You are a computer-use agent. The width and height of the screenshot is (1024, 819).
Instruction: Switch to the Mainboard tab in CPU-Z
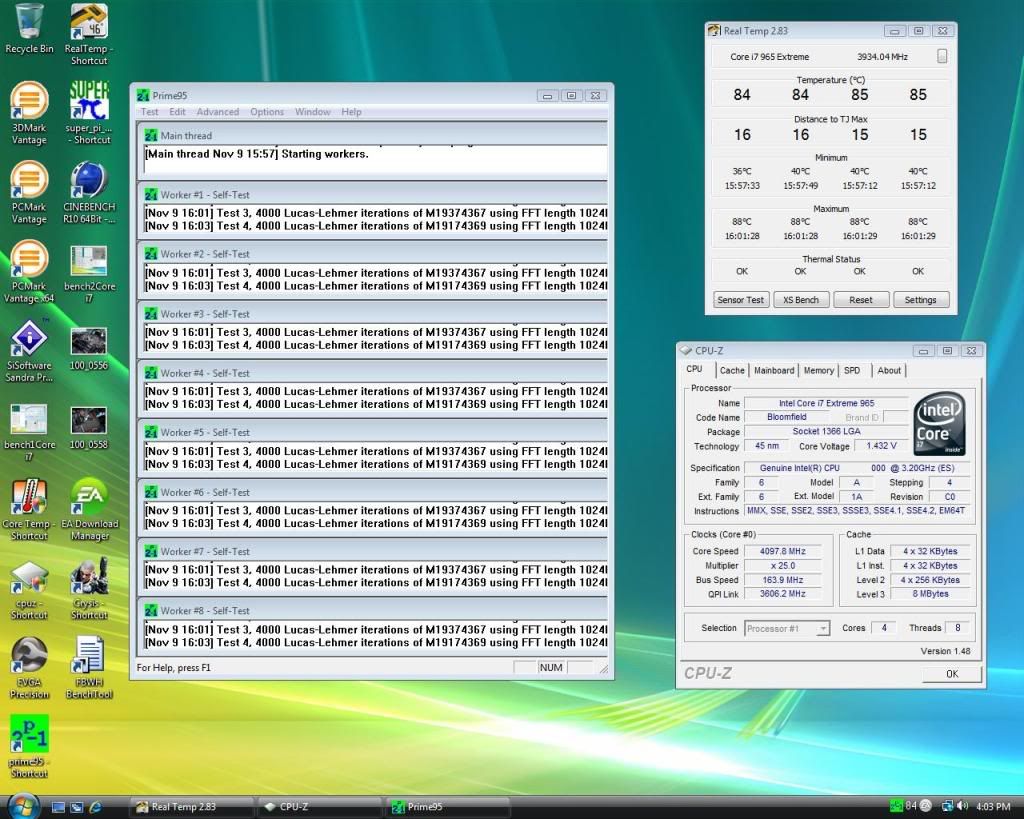pyautogui.click(x=774, y=370)
